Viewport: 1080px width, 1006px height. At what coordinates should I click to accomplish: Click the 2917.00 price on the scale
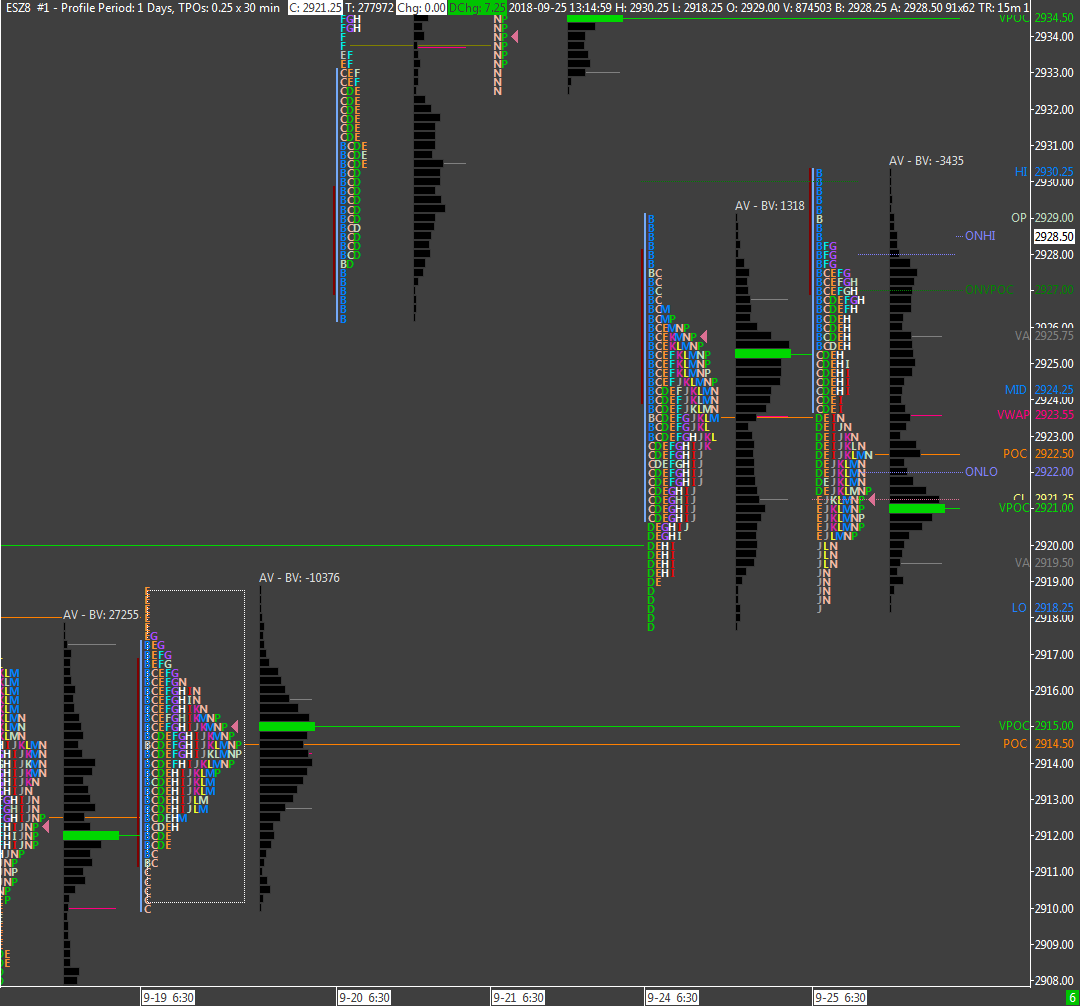(1054, 654)
